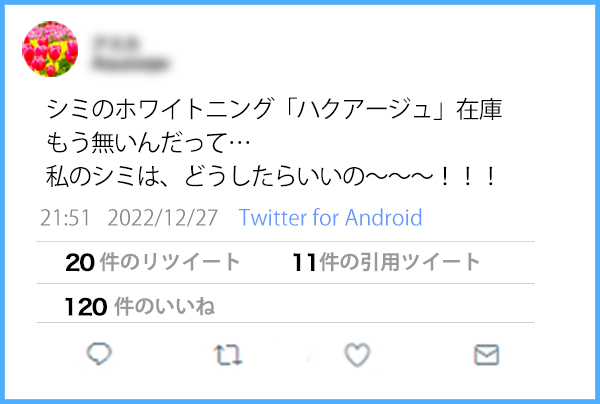Image resolution: width=600 pixels, height=404 pixels.
Task: Retweet using the arrows icon
Action: coord(228,355)
